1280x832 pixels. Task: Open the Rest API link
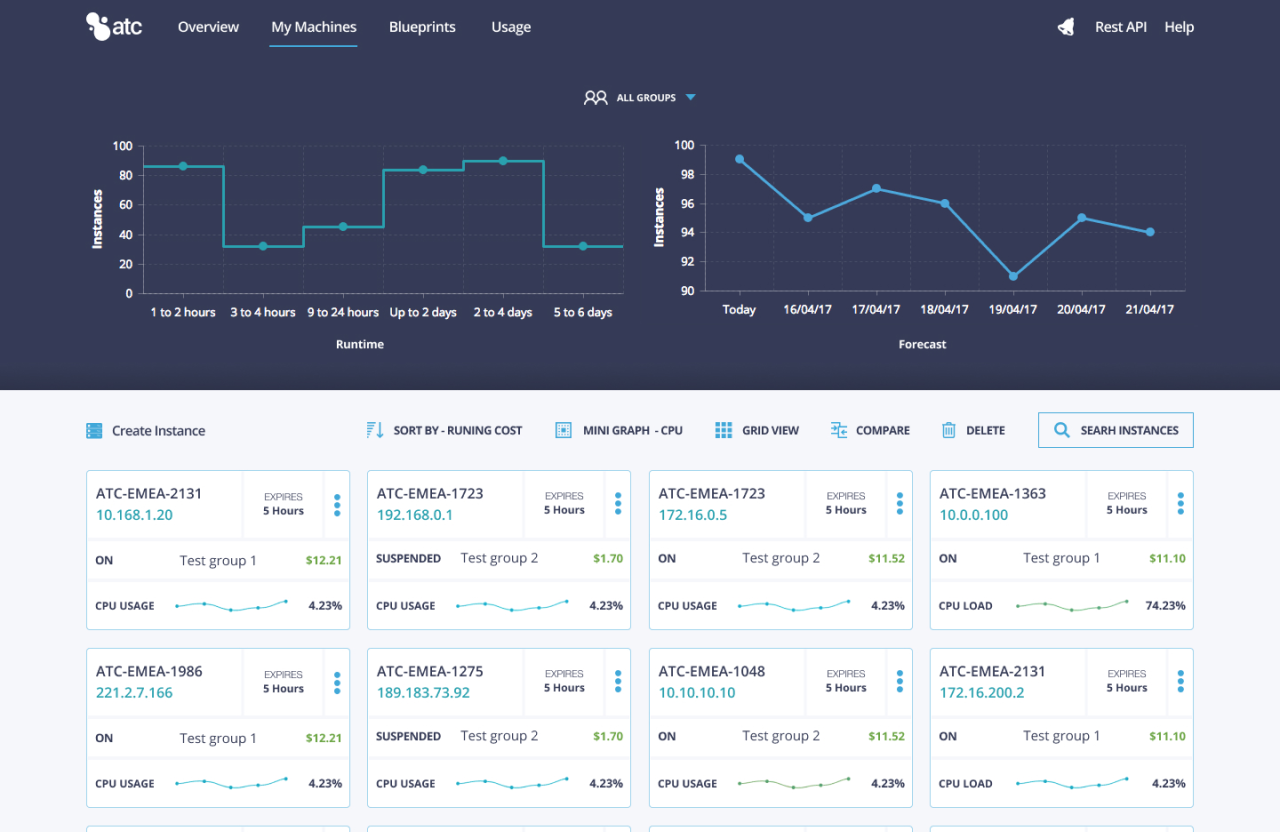(1120, 27)
